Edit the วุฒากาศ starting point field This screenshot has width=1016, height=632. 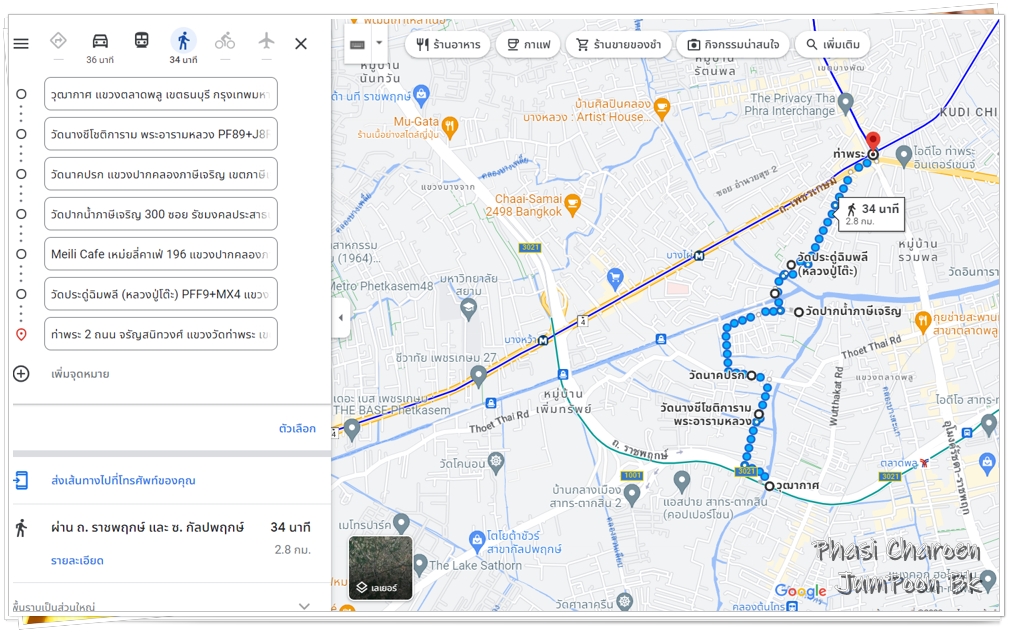tap(161, 94)
